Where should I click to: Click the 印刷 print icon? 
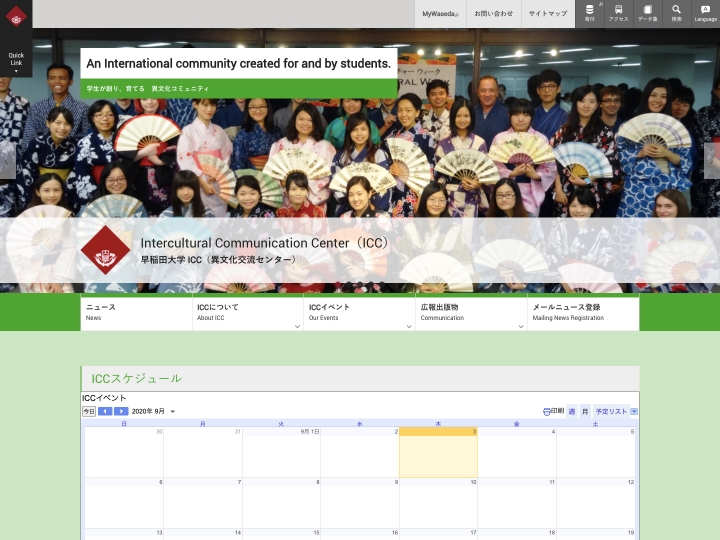553,411
